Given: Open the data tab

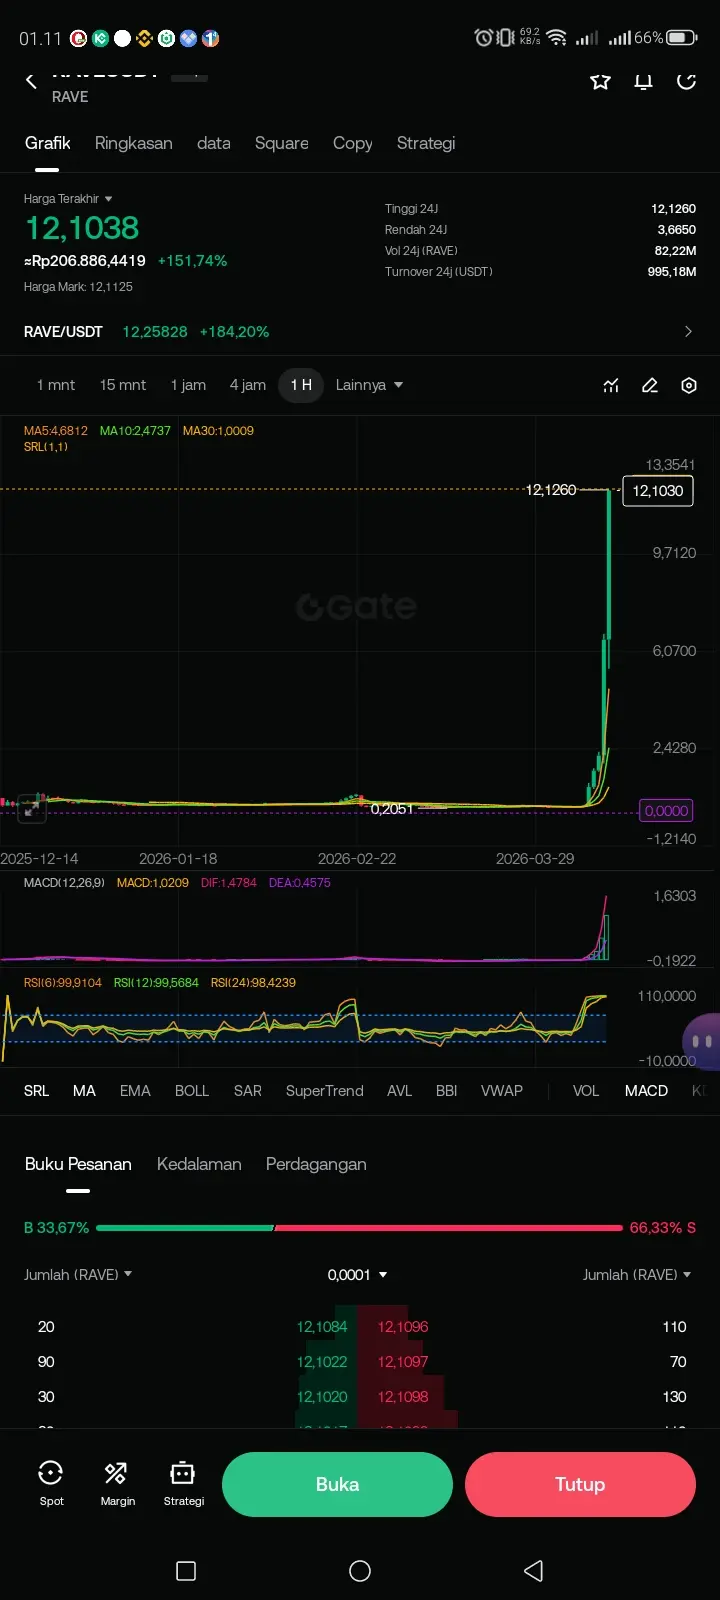Looking at the screenshot, I should pos(213,143).
